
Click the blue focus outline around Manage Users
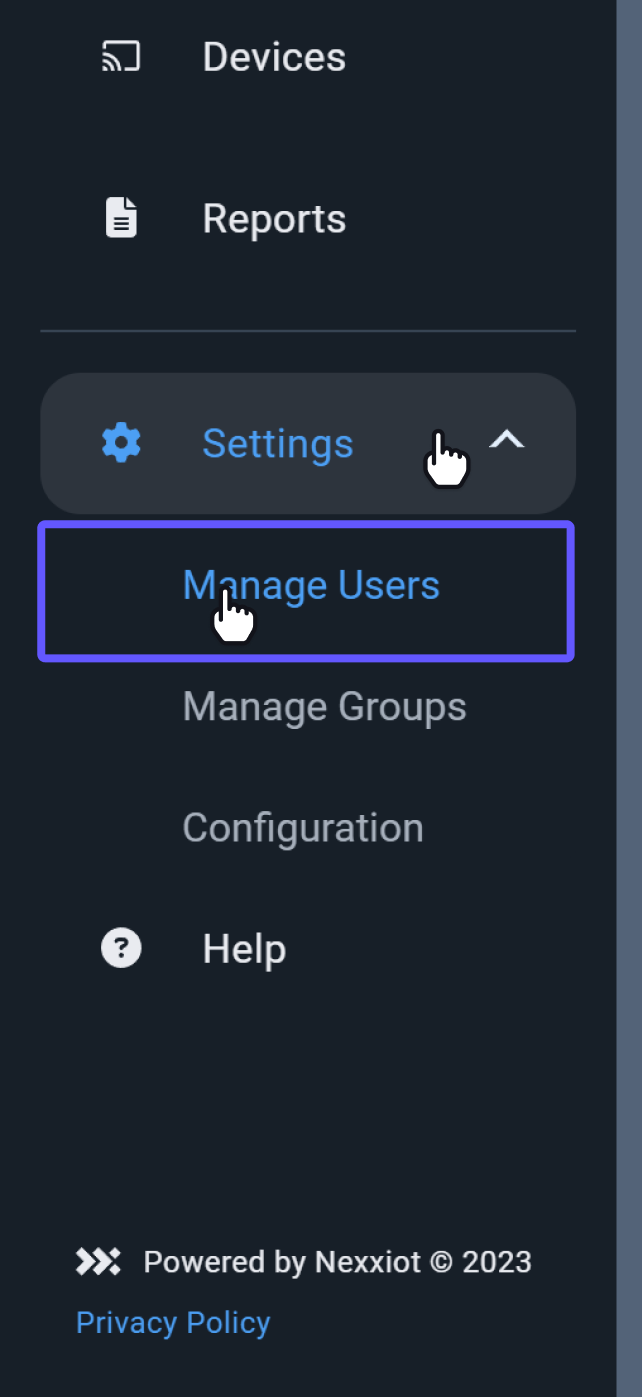pyautogui.click(x=306, y=524)
